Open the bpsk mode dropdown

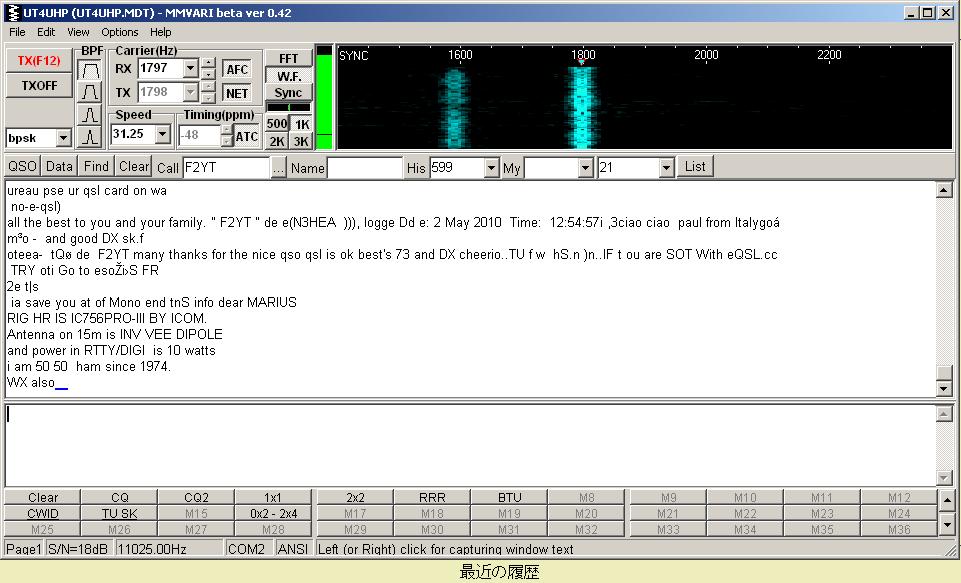(x=63, y=138)
